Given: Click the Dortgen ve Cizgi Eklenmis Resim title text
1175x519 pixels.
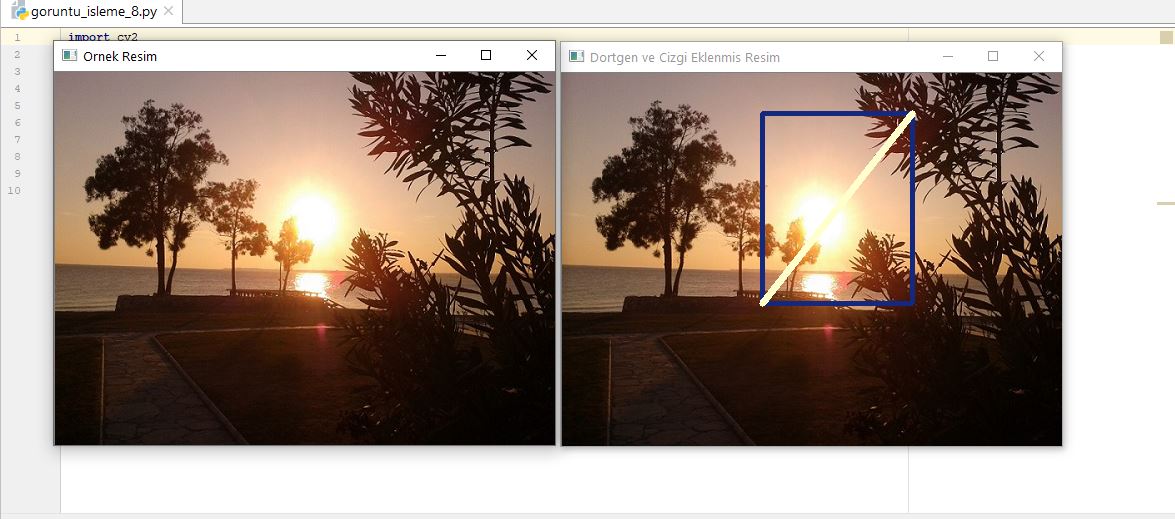Looking at the screenshot, I should (685, 57).
